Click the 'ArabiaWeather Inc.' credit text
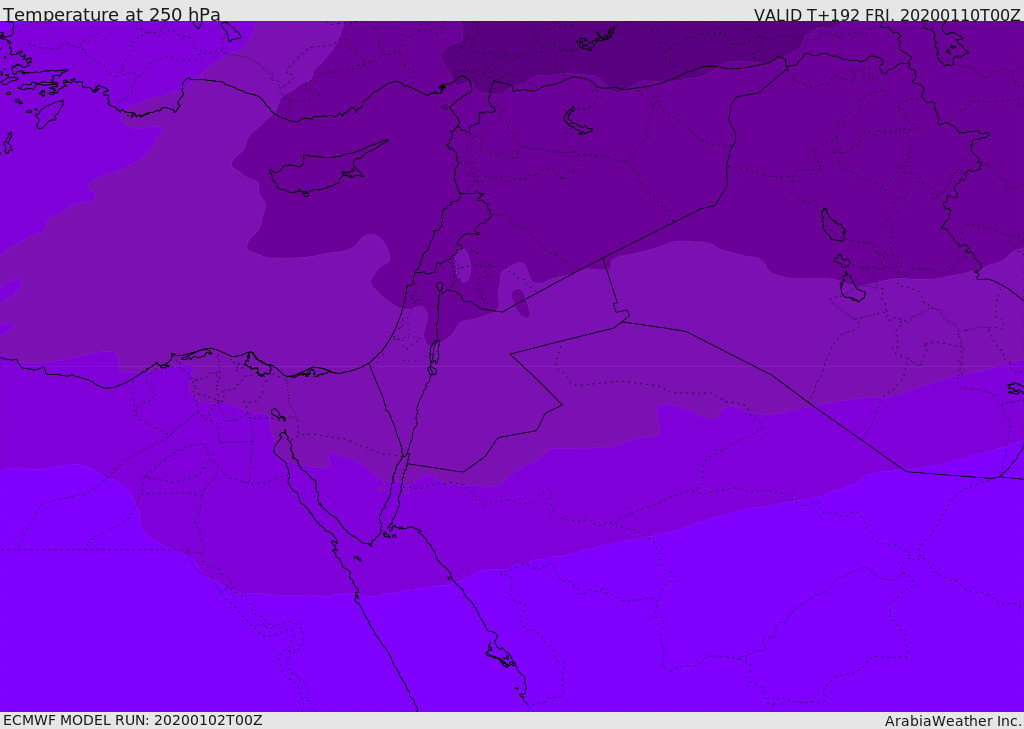The image size is (1024, 729). [x=953, y=721]
